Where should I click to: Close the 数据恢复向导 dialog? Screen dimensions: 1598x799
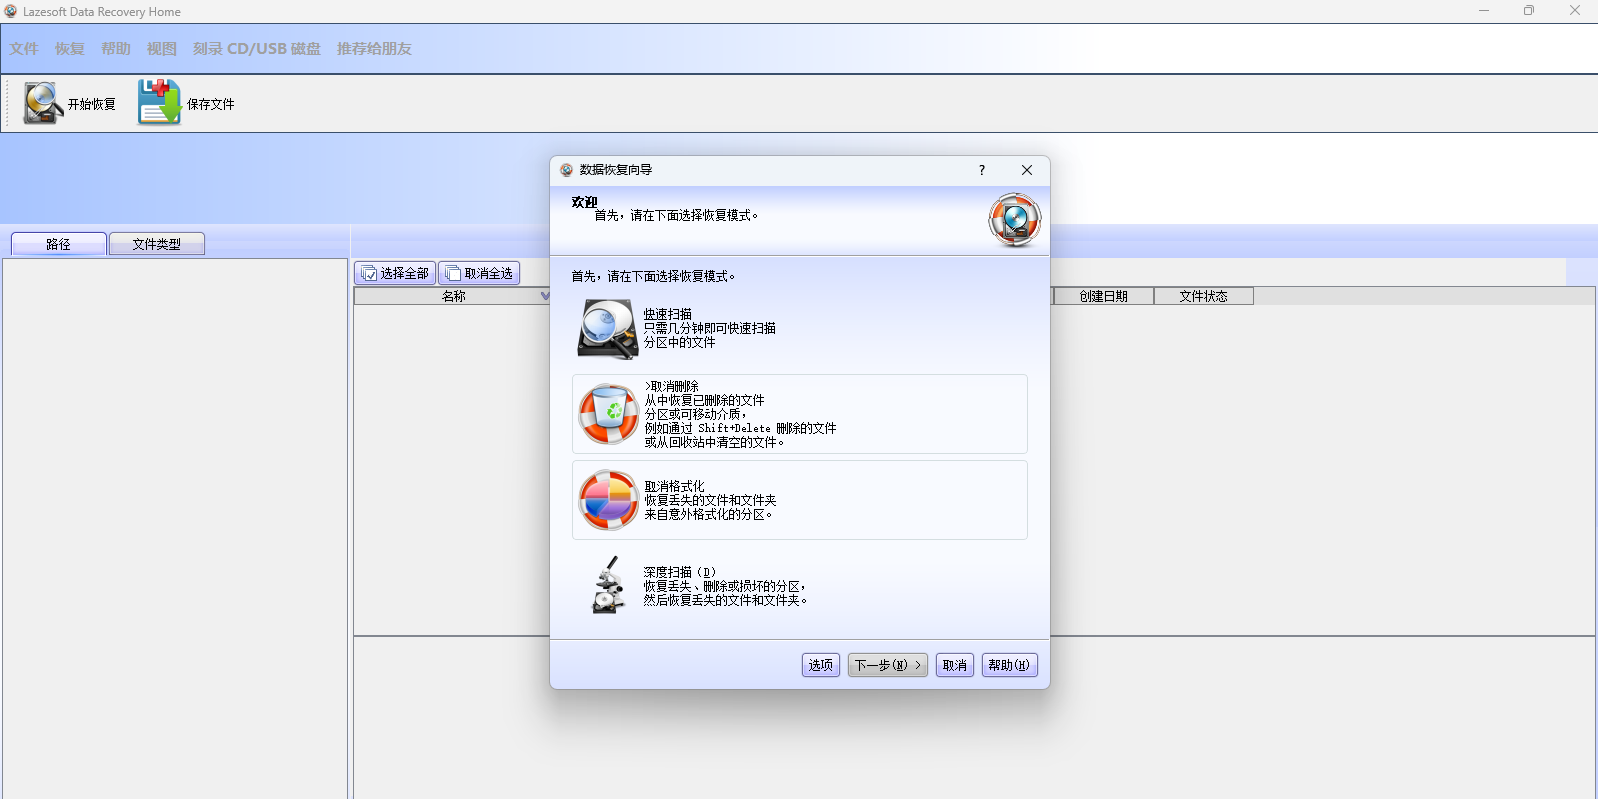coord(1027,170)
